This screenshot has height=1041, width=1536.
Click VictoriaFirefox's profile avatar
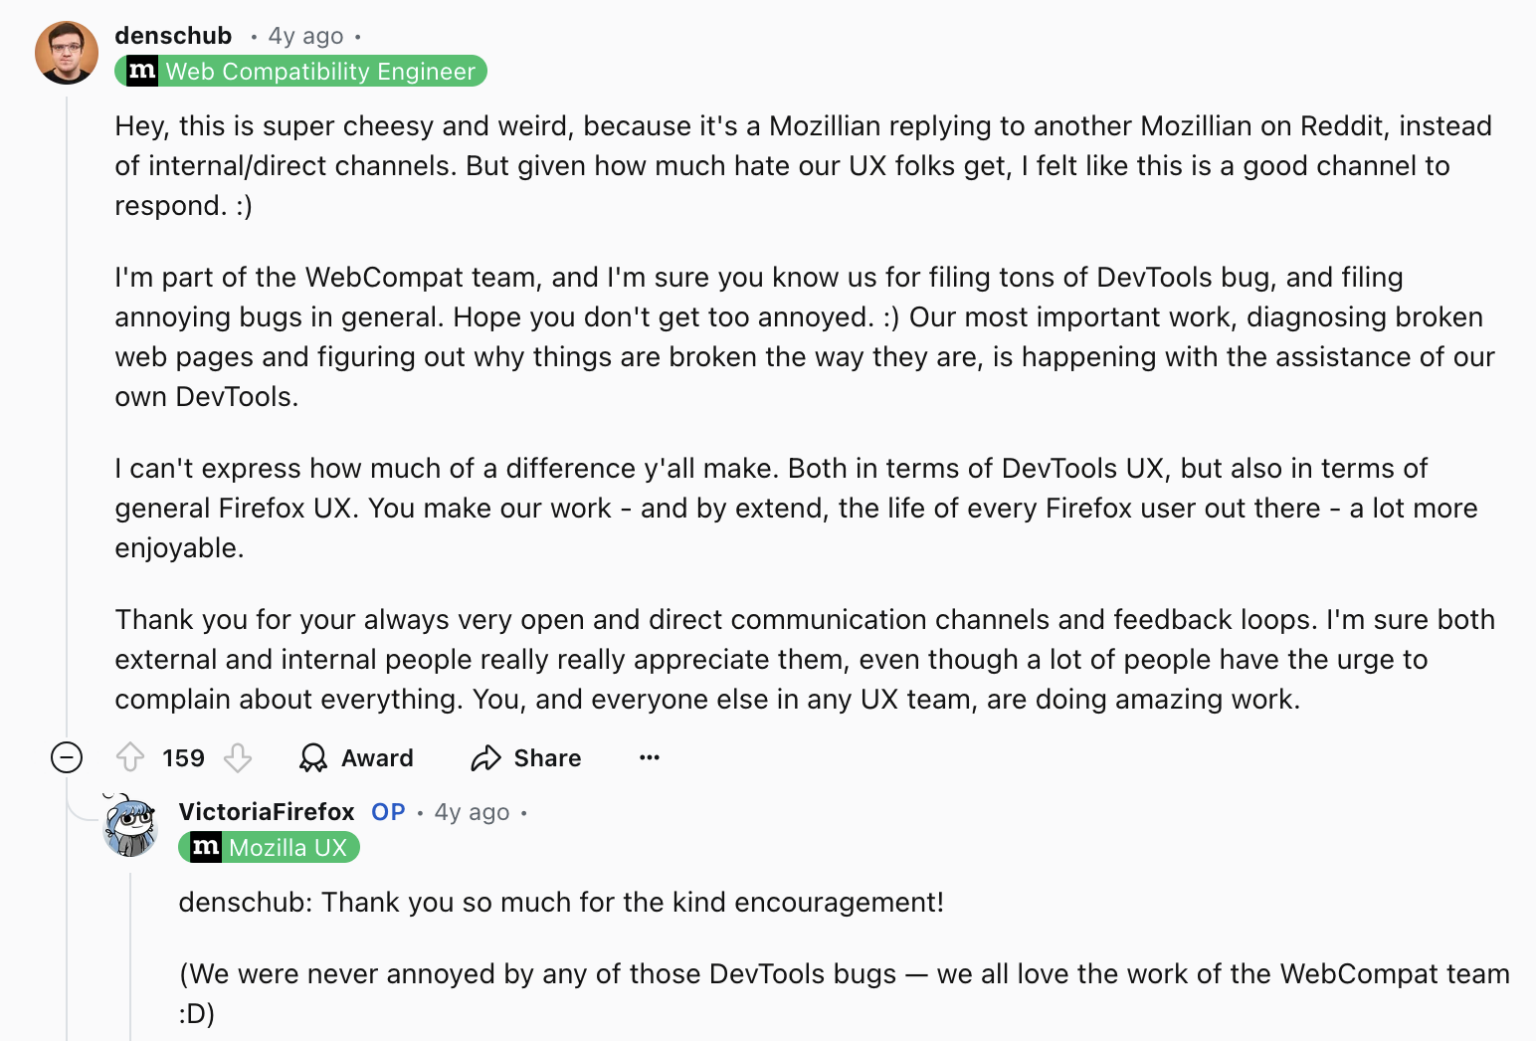pos(128,829)
